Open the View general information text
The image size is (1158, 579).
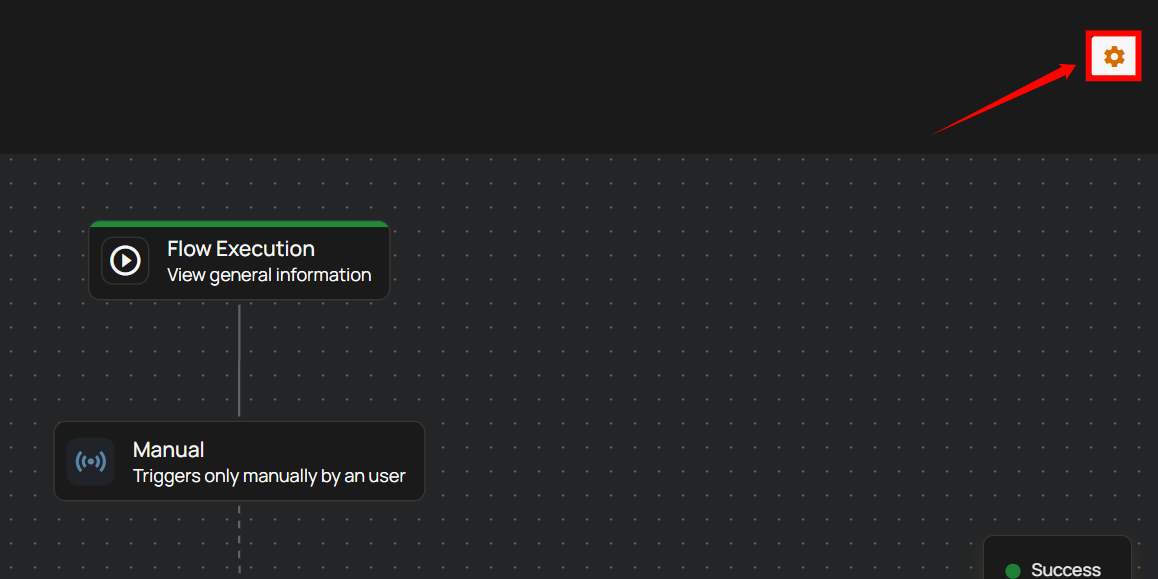(x=269, y=275)
